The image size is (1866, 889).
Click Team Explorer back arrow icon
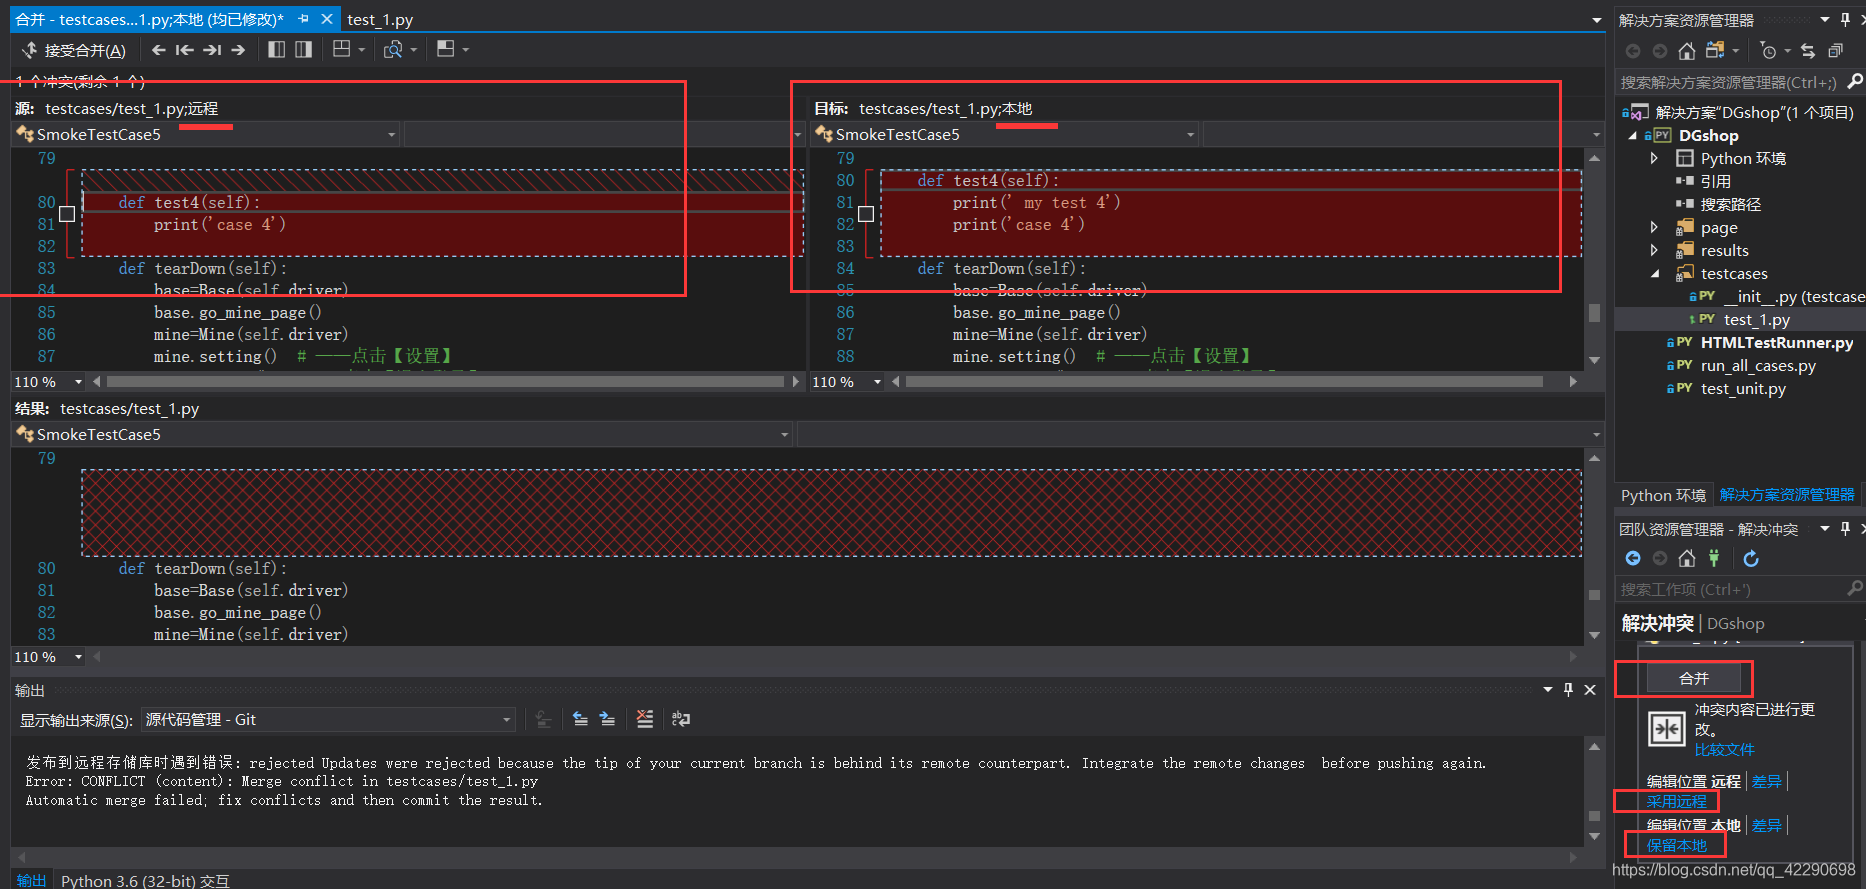point(1633,558)
